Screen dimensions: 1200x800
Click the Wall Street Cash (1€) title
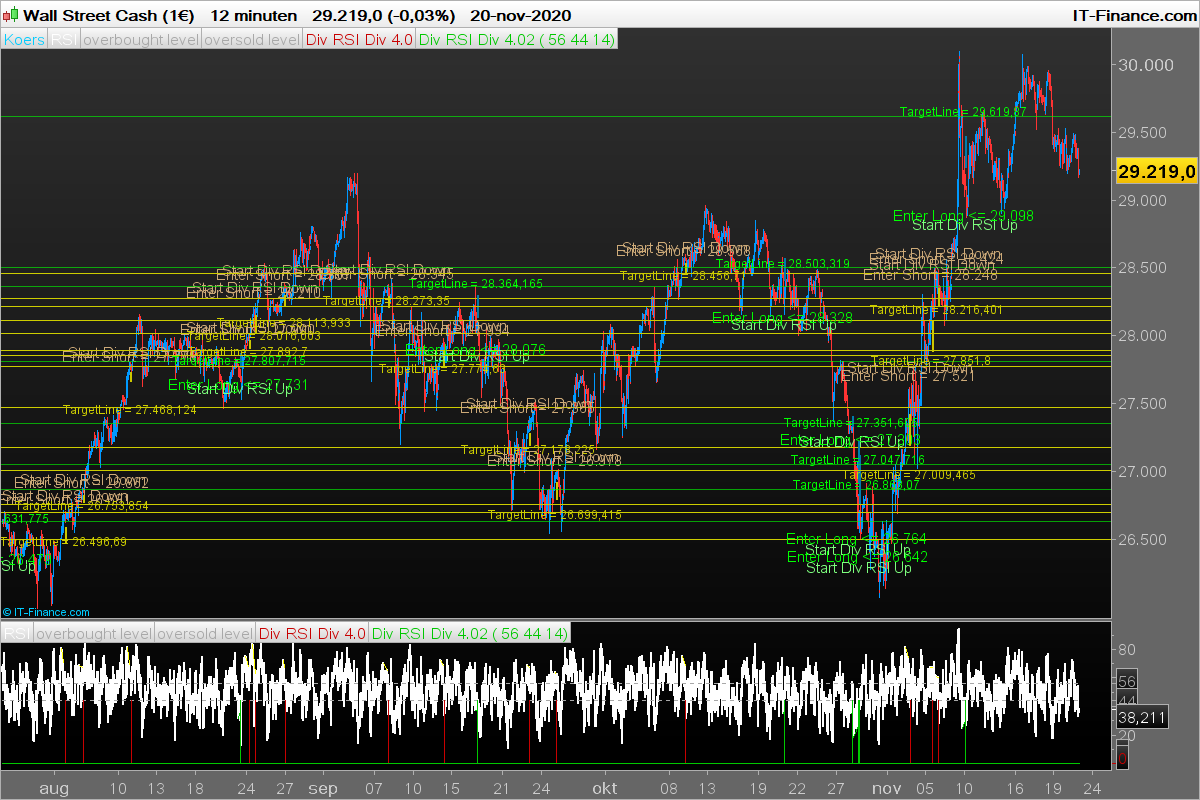pos(110,15)
